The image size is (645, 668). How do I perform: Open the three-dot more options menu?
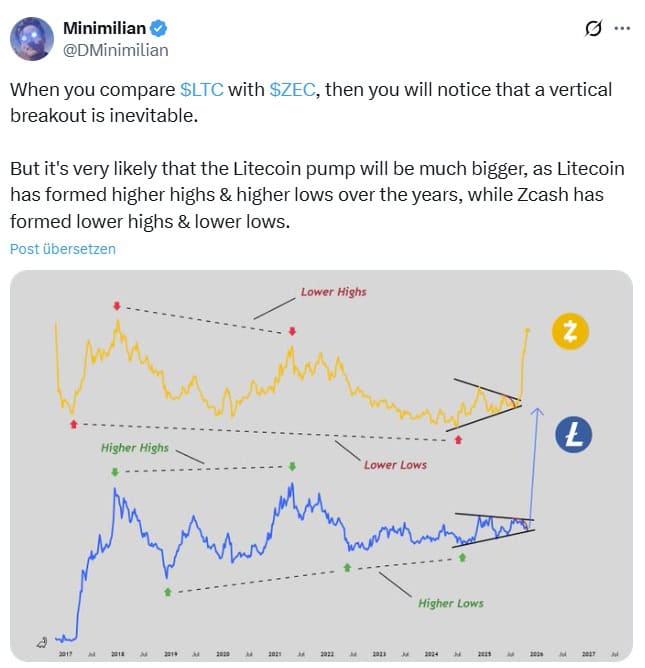[x=622, y=29]
